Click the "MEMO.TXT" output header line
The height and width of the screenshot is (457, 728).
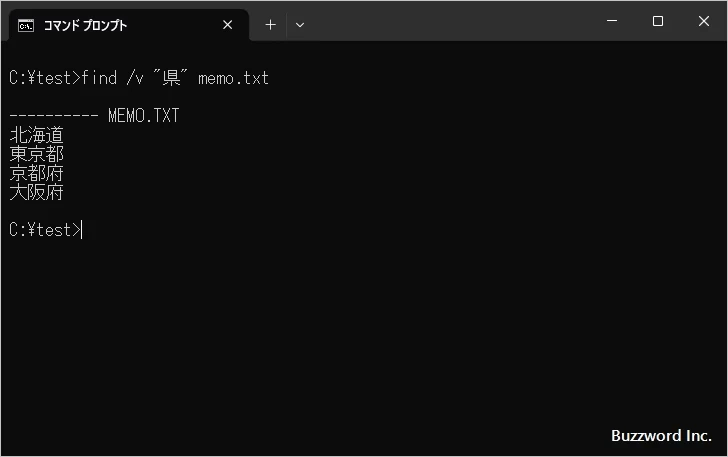click(143, 116)
